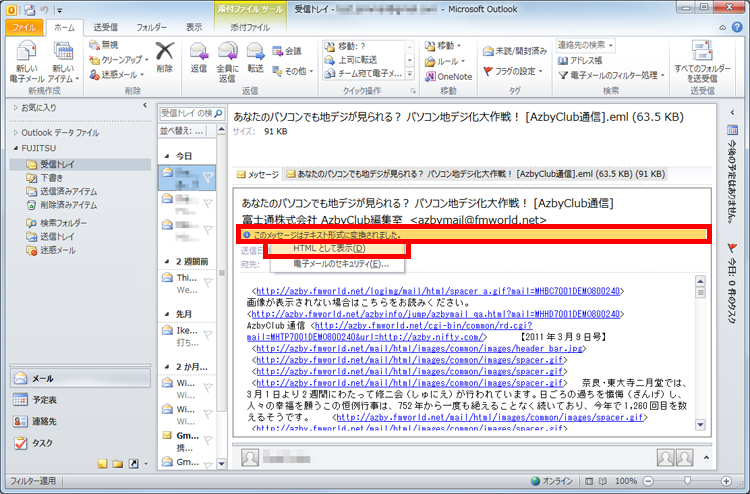Open the 移動 move dropdown
Viewport: 750px width, 494px height.
pyautogui.click(x=443, y=46)
